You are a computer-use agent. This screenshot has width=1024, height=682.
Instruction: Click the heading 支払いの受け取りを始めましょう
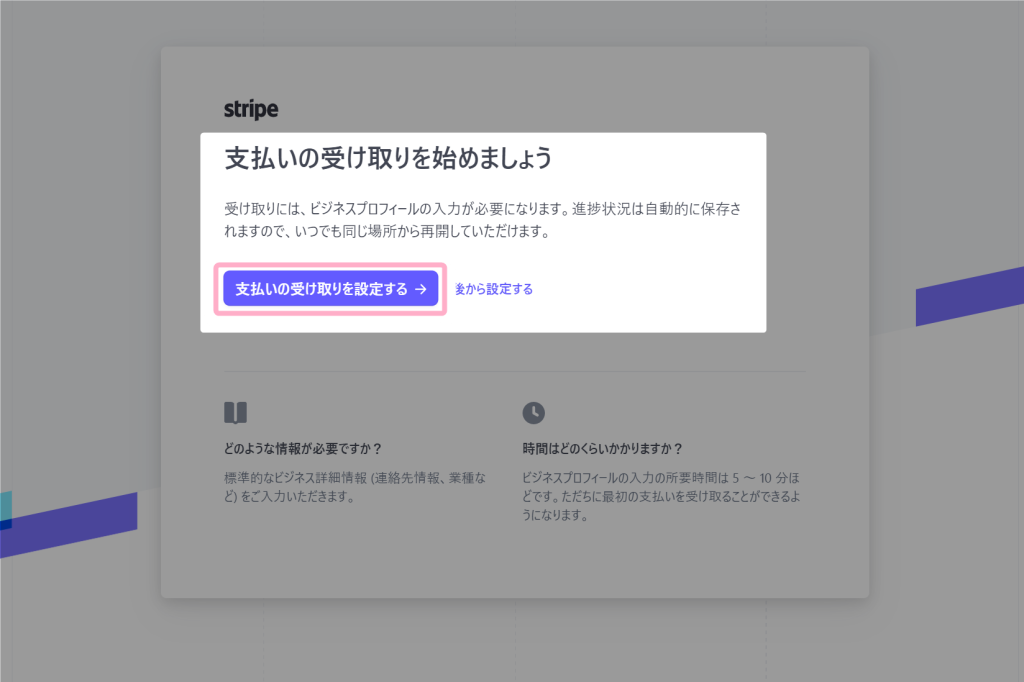(388, 159)
